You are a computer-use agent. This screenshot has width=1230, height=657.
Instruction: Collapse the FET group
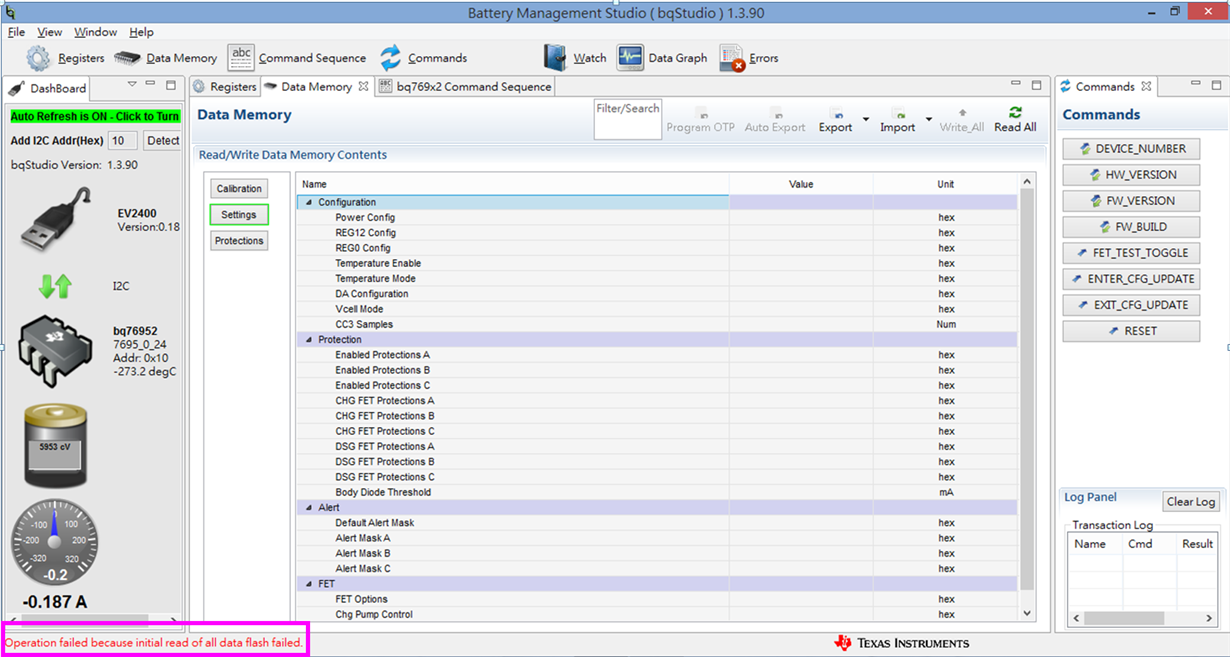[308, 584]
